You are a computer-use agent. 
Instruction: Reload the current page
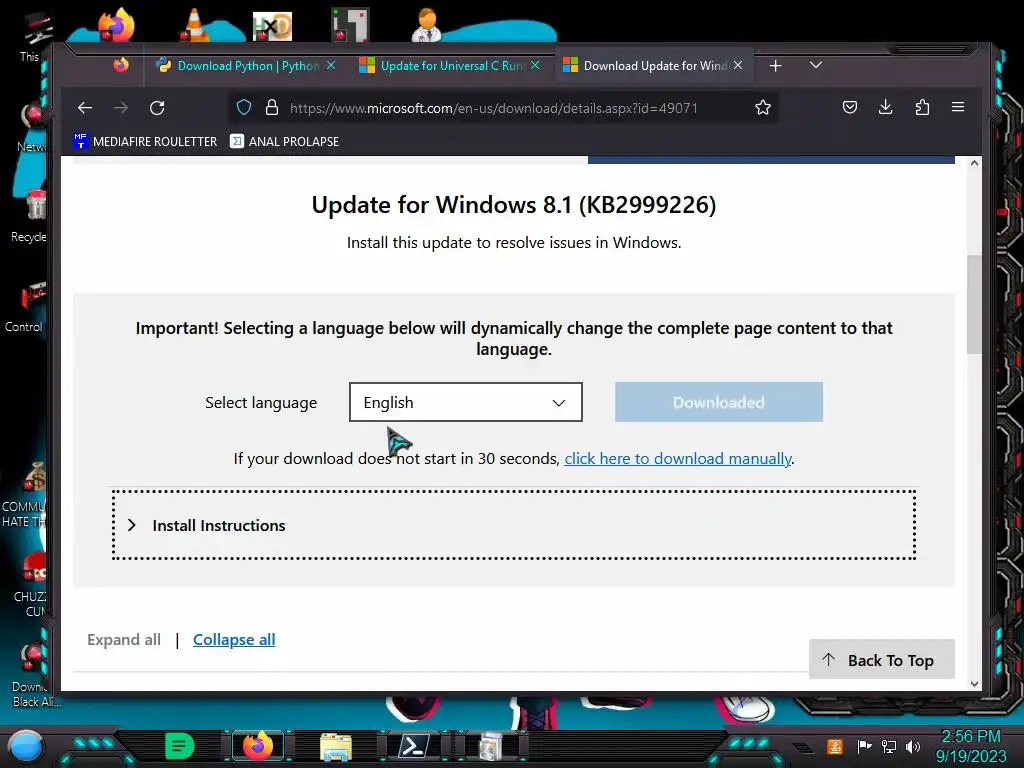coord(157,108)
